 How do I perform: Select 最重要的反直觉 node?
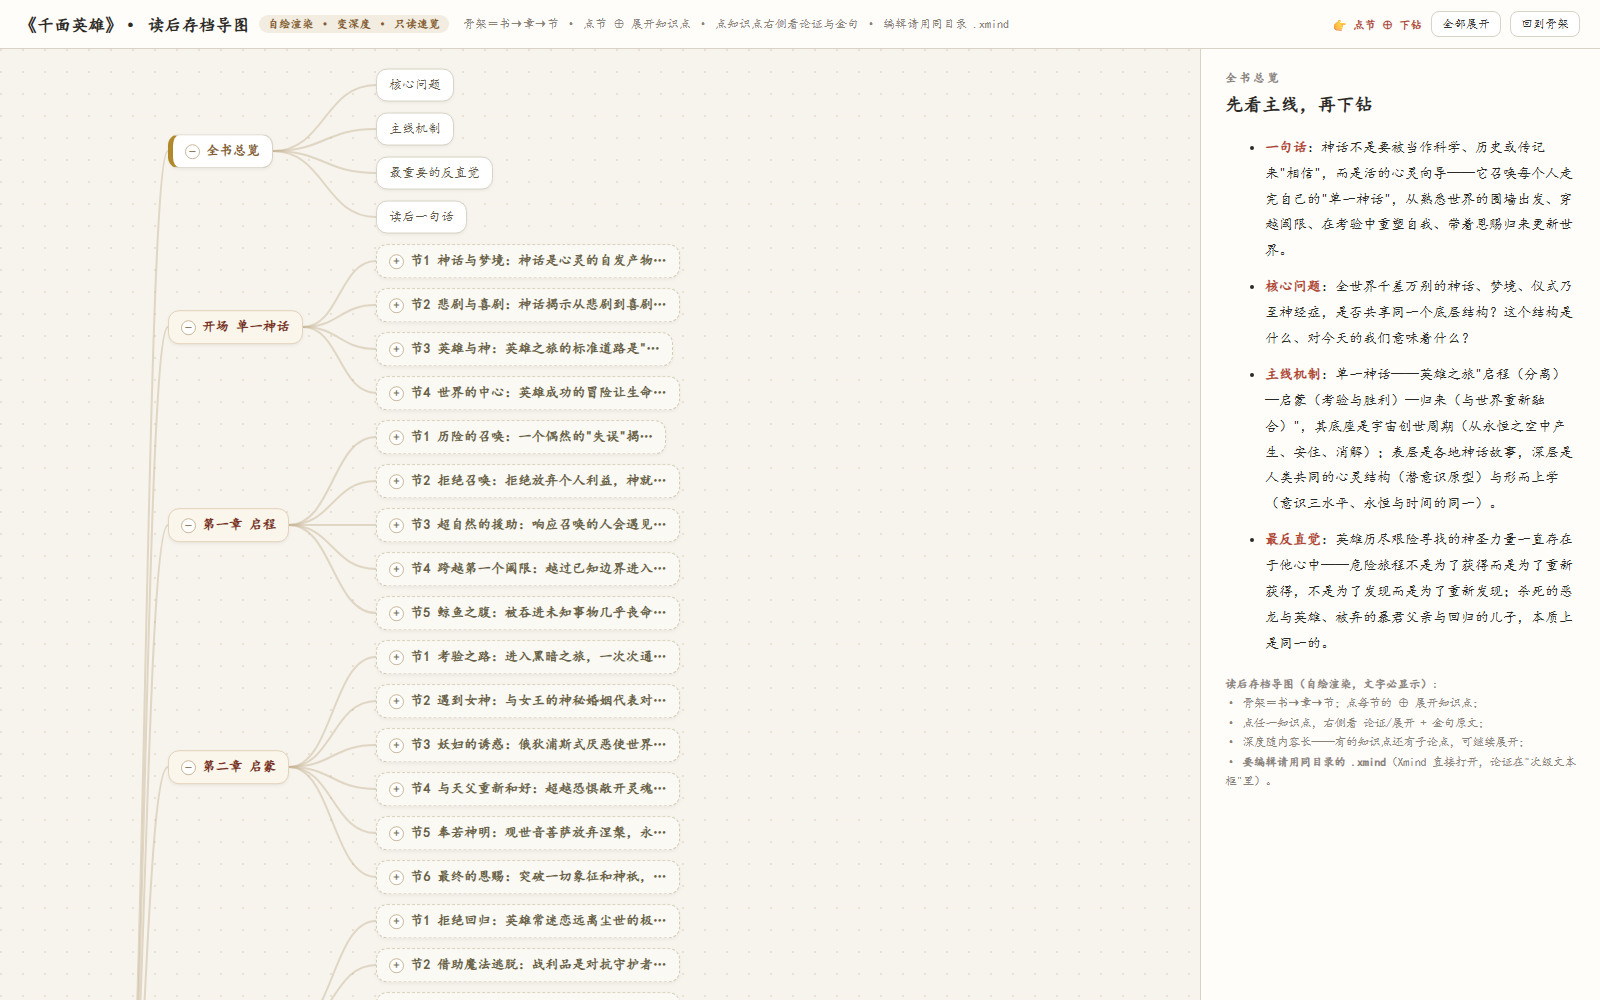coord(434,173)
